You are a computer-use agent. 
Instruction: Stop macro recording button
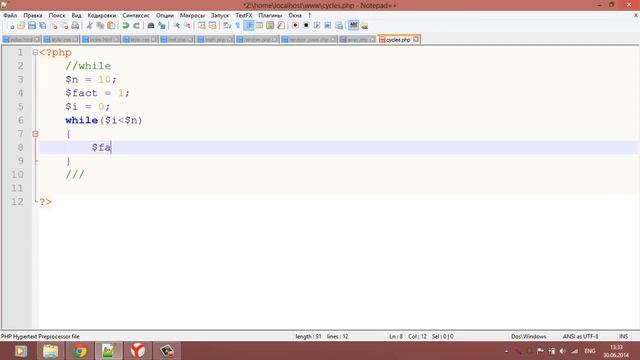tap(306, 26)
